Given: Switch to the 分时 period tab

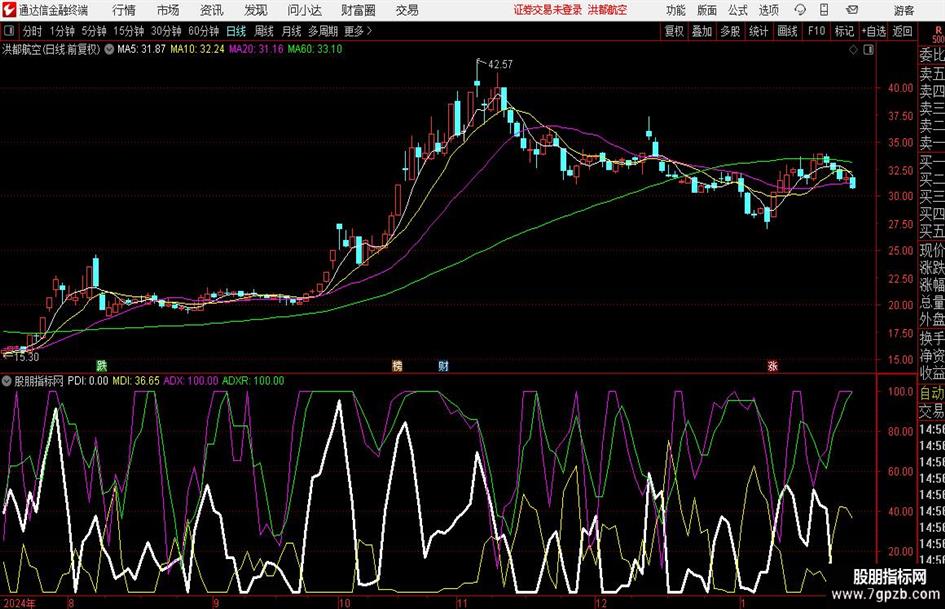Looking at the screenshot, I should click(32, 31).
